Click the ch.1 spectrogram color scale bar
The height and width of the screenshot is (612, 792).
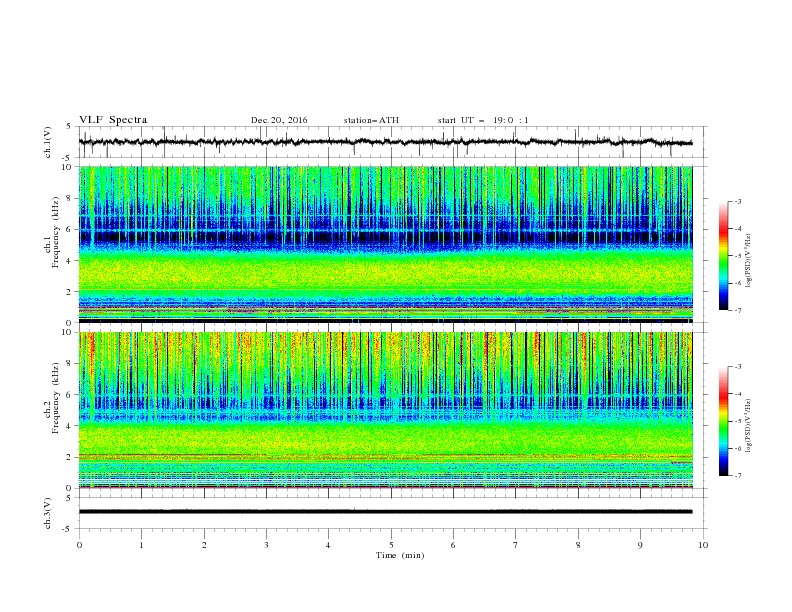pyautogui.click(x=723, y=256)
